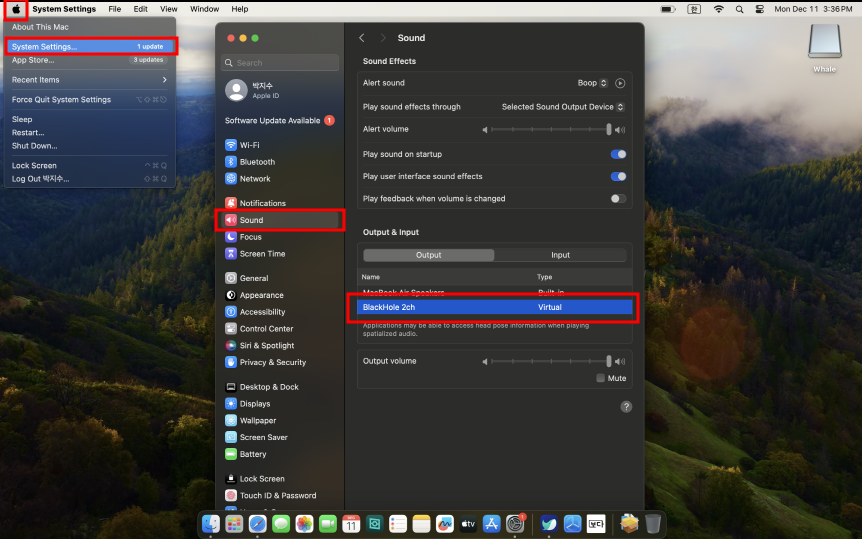Open the Whale drive on the desktop

click(x=825, y=50)
